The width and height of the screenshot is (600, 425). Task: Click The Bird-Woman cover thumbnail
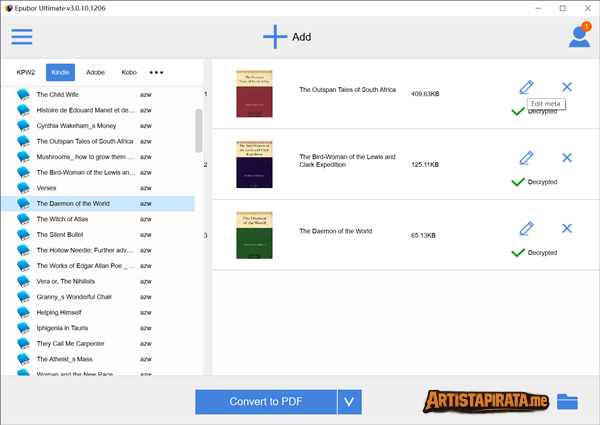(254, 164)
